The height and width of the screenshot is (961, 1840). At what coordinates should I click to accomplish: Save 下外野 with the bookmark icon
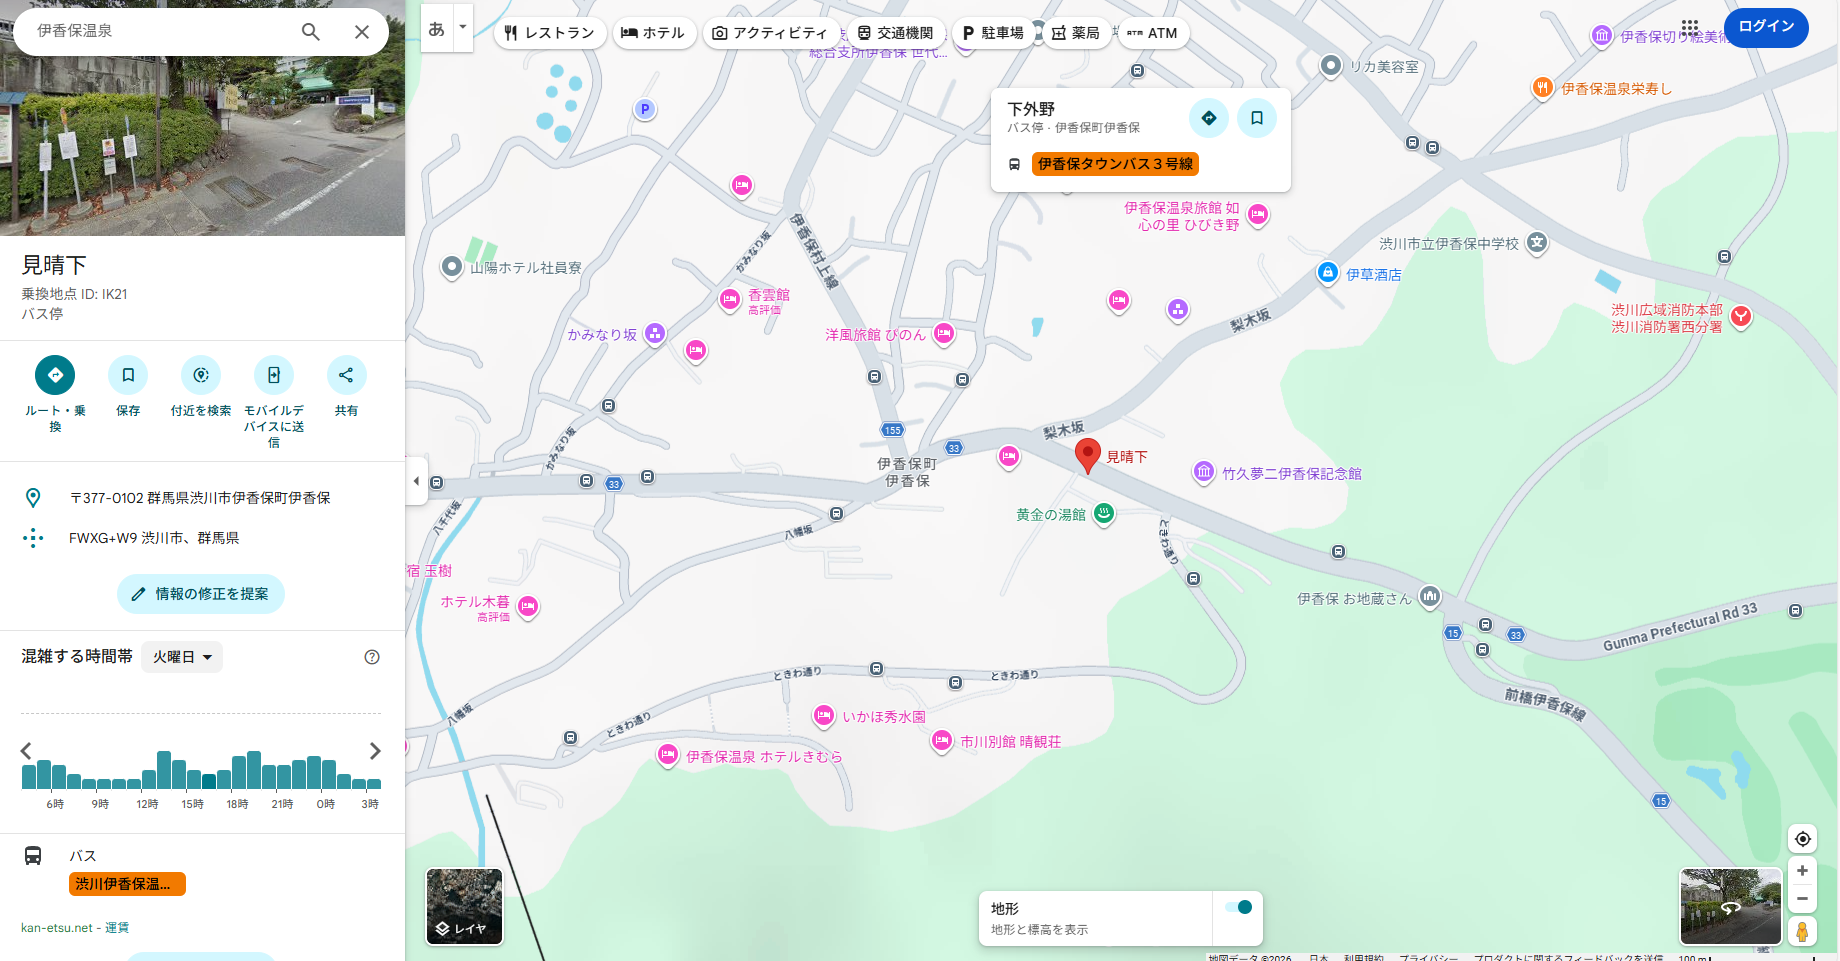pos(1257,117)
